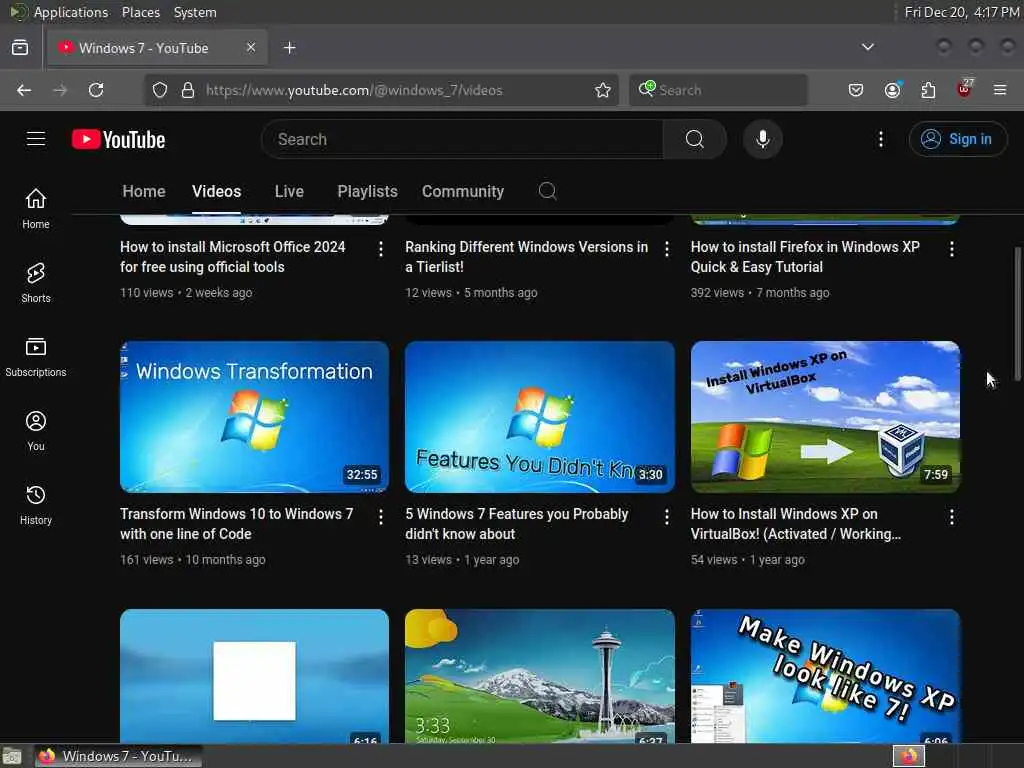The height and width of the screenshot is (768, 1024).
Task: Open options for 5 Windows 7 Features video
Action: point(666,517)
